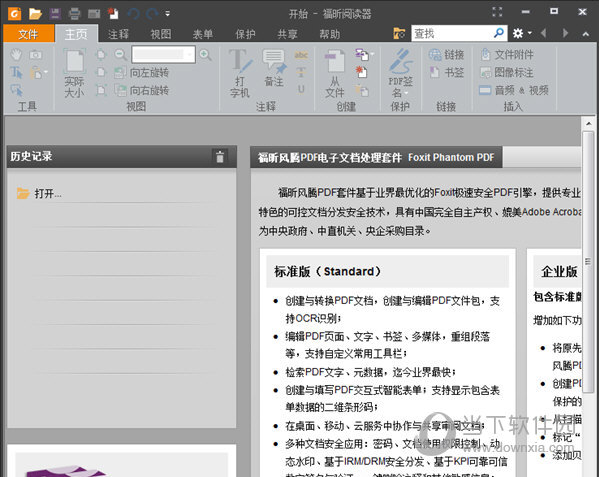Undo the last action

click(133, 14)
